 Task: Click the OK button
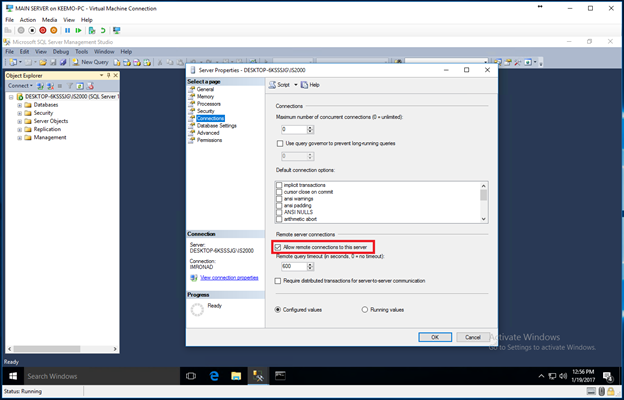click(x=435, y=337)
